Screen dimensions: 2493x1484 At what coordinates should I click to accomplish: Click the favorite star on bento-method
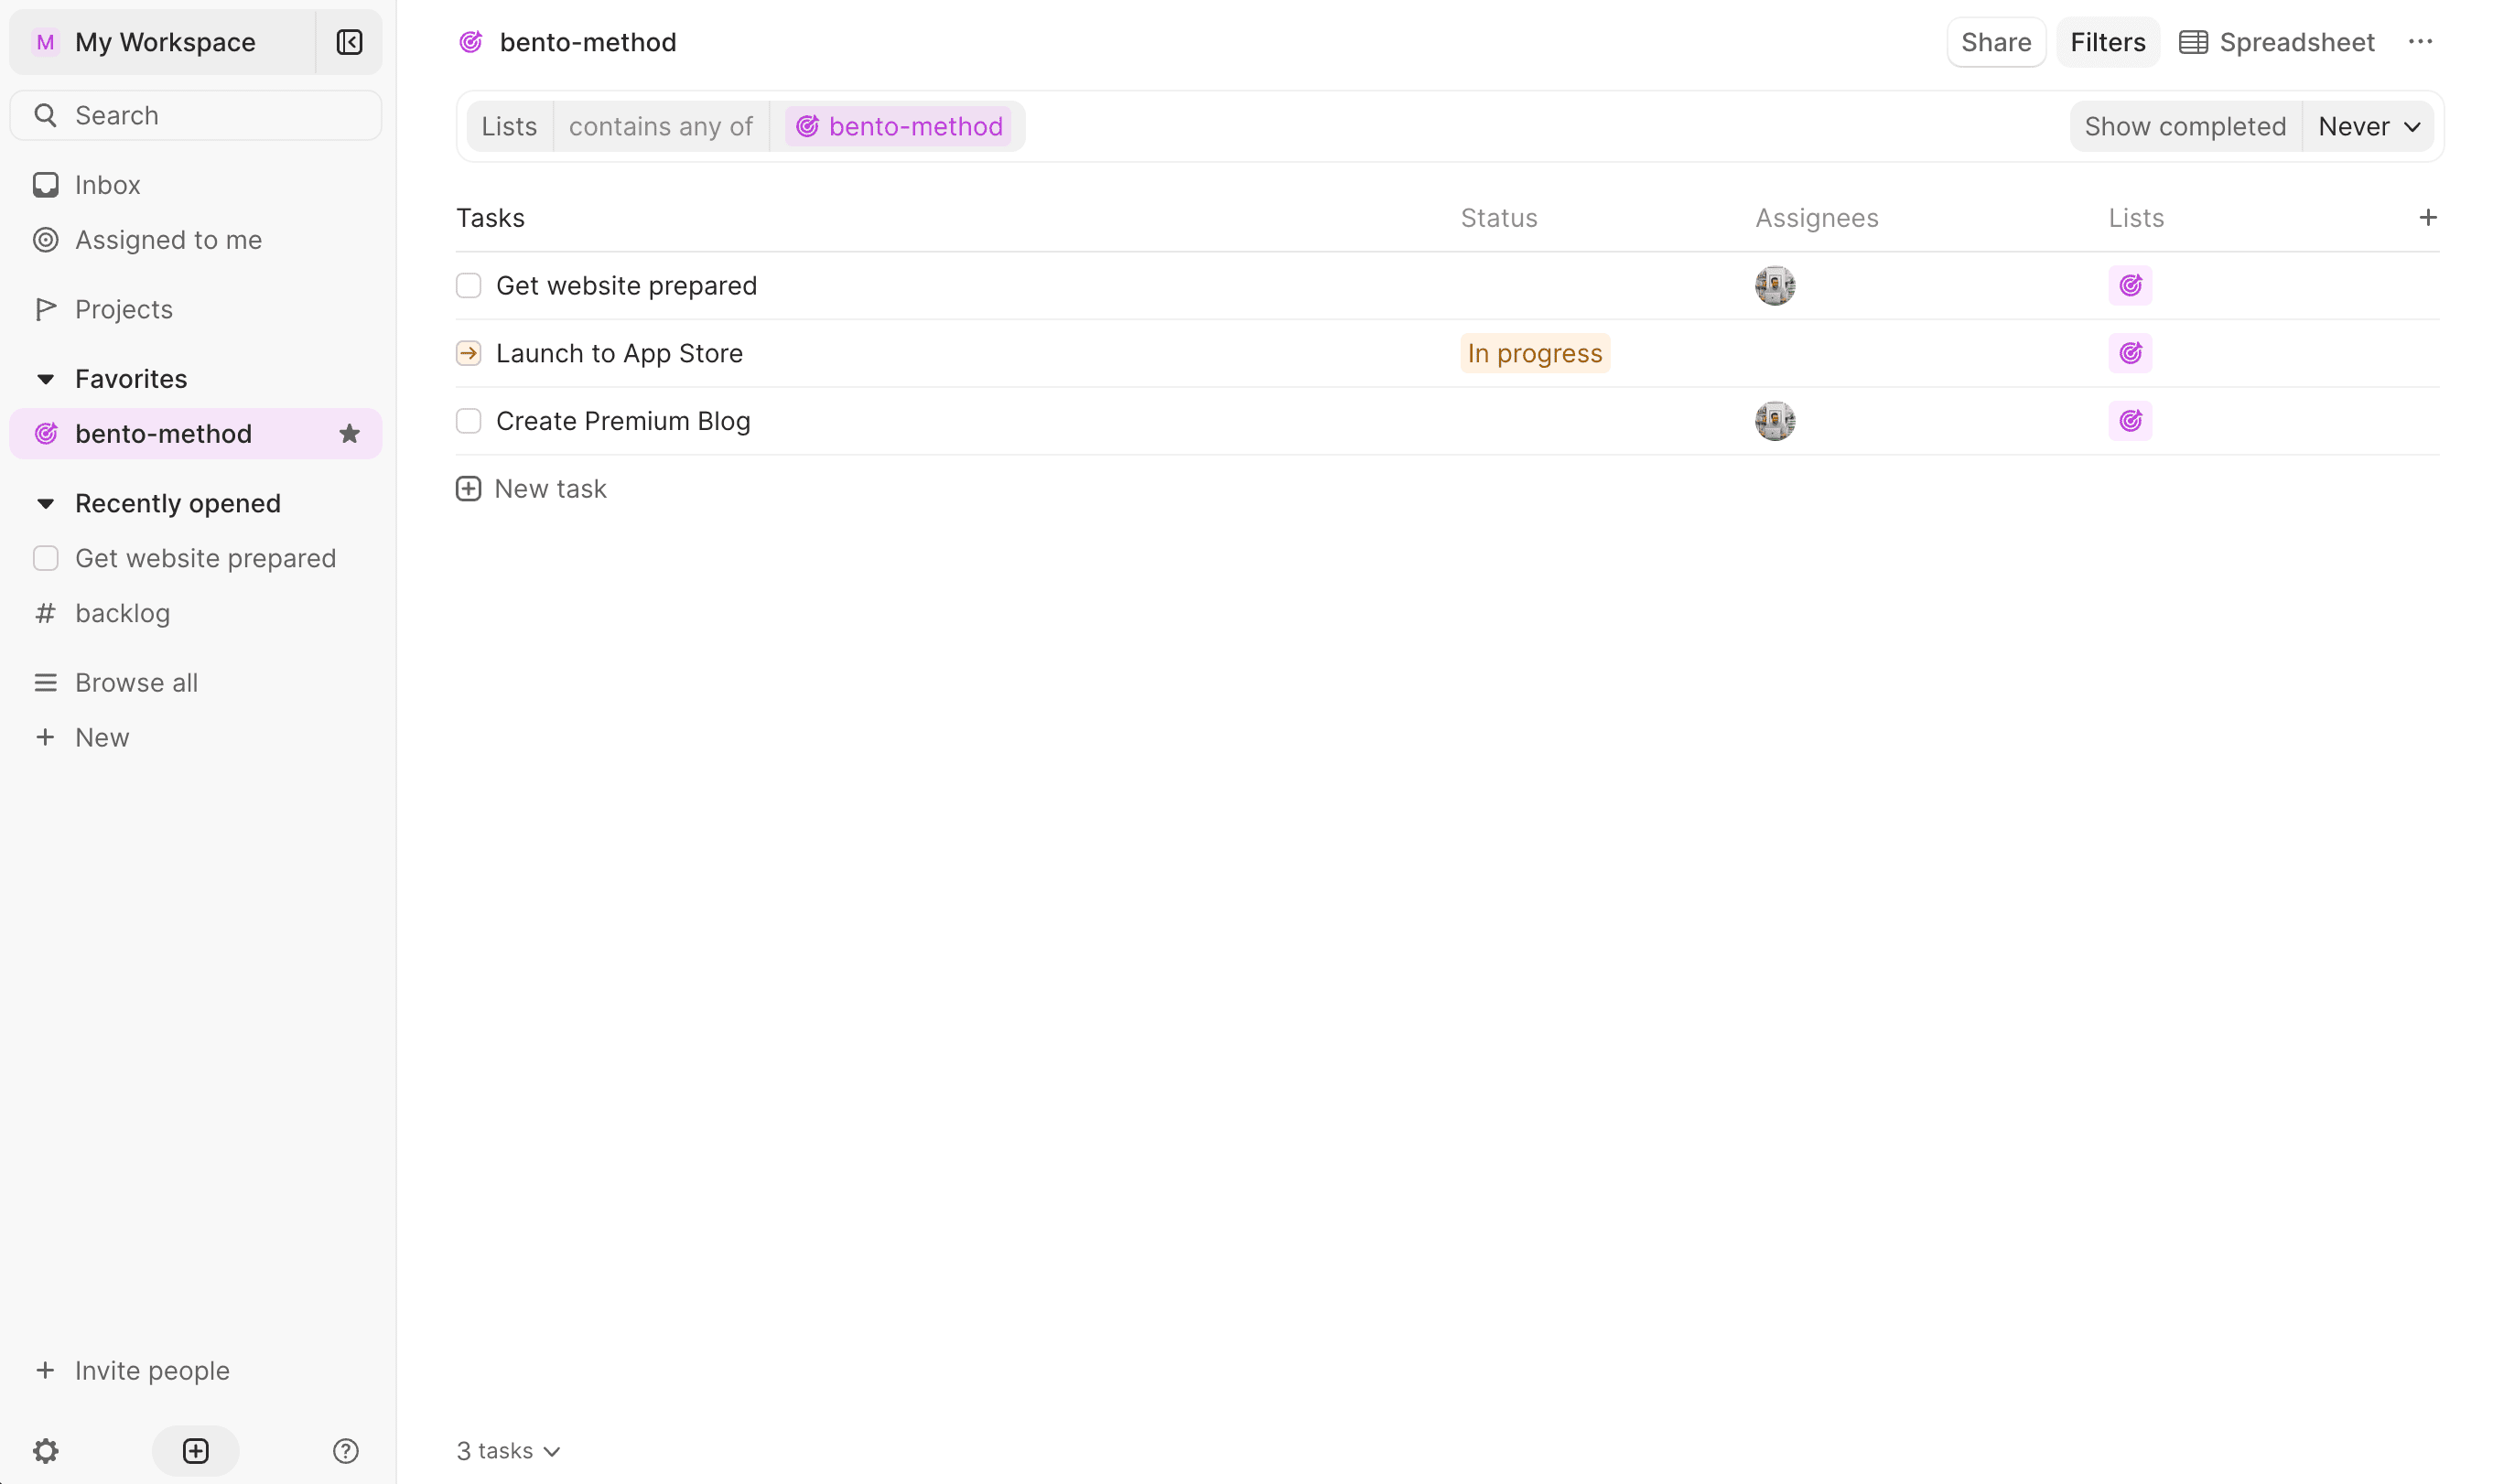349,434
